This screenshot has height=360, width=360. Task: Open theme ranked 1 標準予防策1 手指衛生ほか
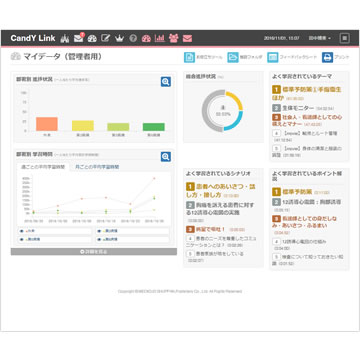click(307, 94)
